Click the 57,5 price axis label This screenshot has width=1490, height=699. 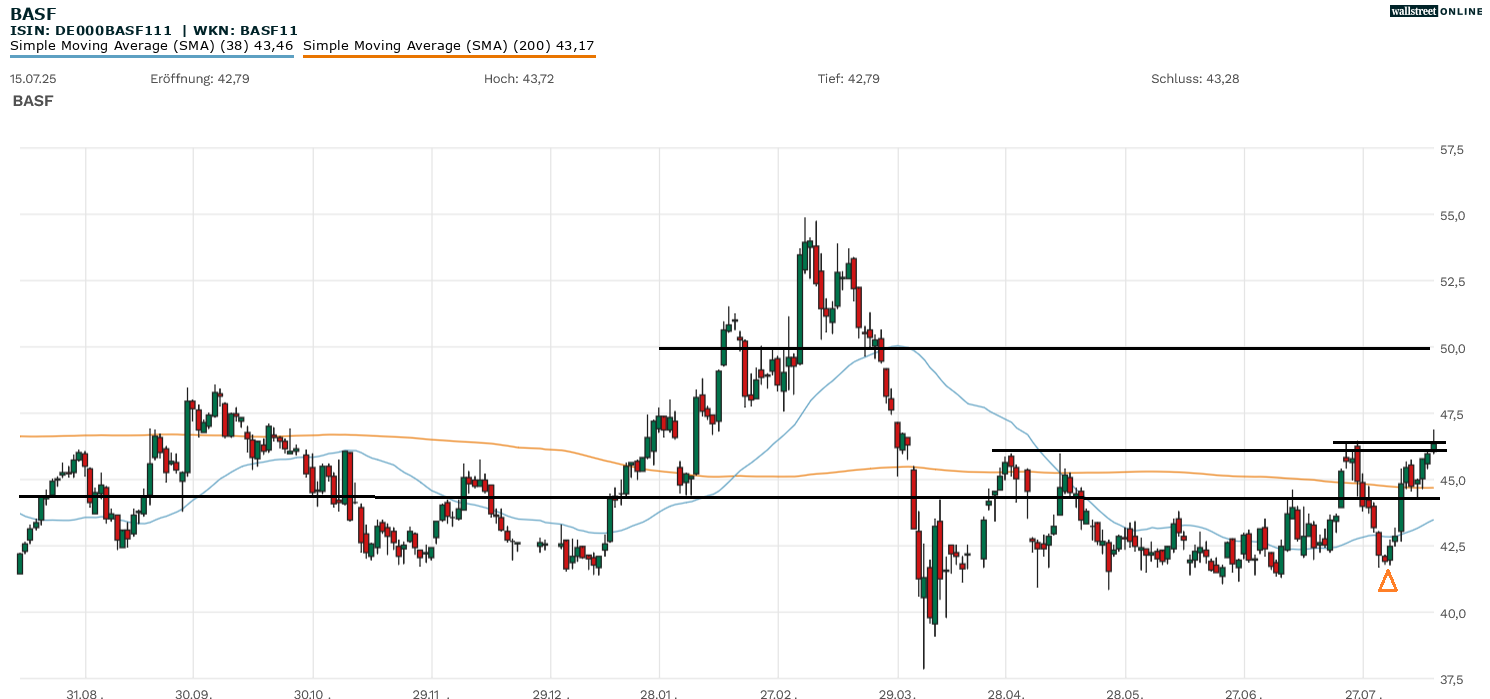[1451, 150]
